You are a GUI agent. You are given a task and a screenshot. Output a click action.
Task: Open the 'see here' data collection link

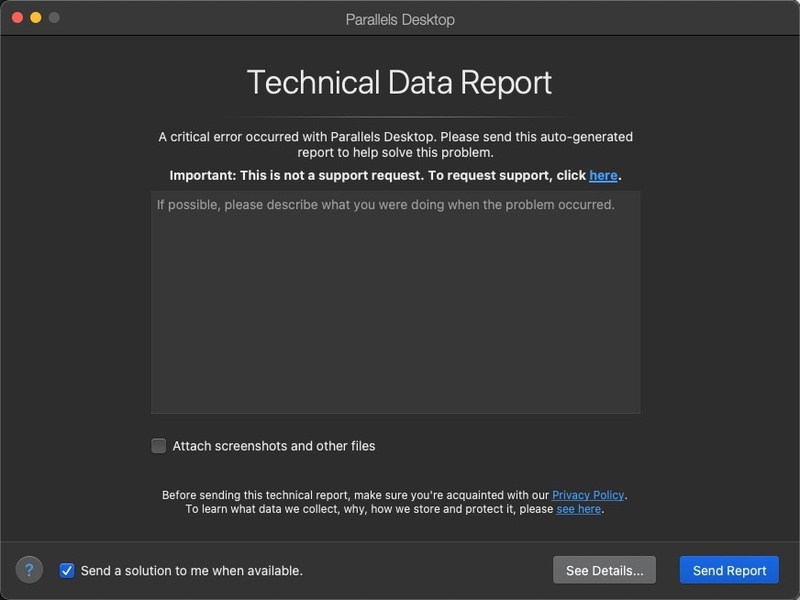(578, 509)
